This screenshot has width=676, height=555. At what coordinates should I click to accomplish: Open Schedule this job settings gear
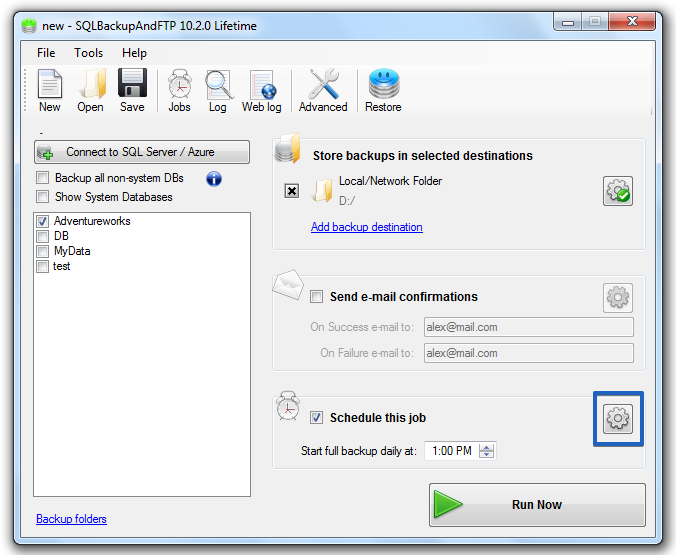(618, 418)
